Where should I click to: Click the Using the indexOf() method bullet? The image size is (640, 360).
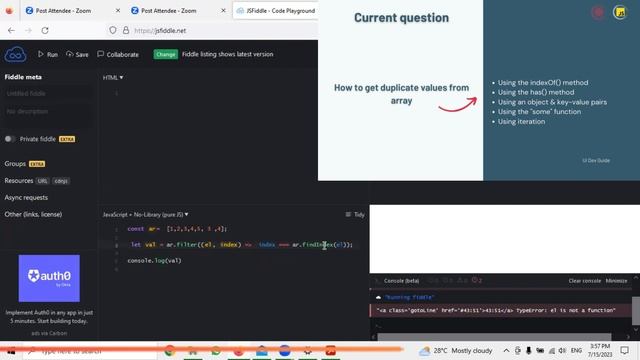pos(543,82)
